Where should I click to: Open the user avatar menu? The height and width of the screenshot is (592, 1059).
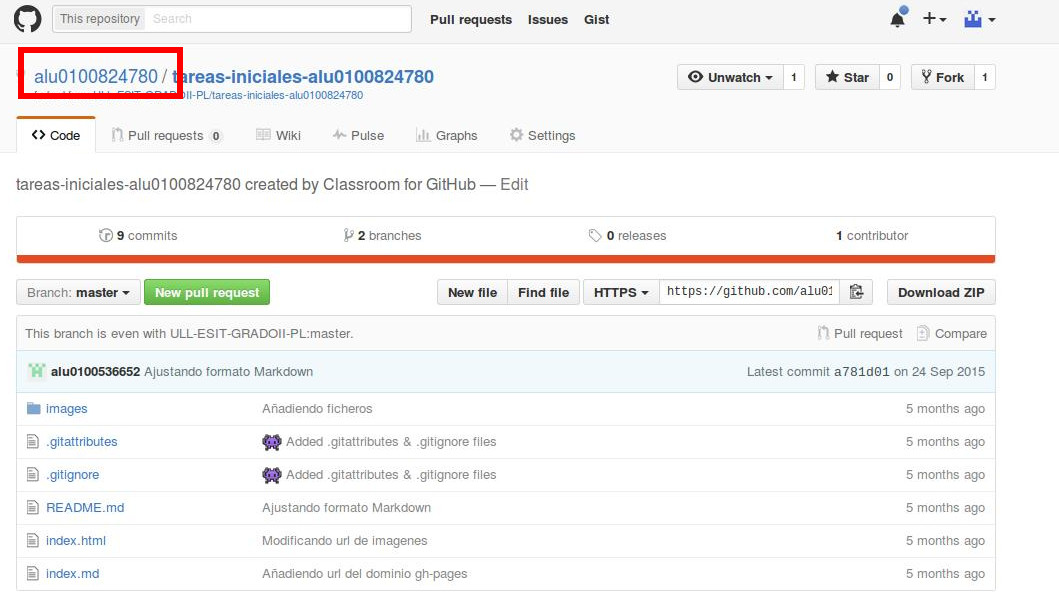click(979, 19)
